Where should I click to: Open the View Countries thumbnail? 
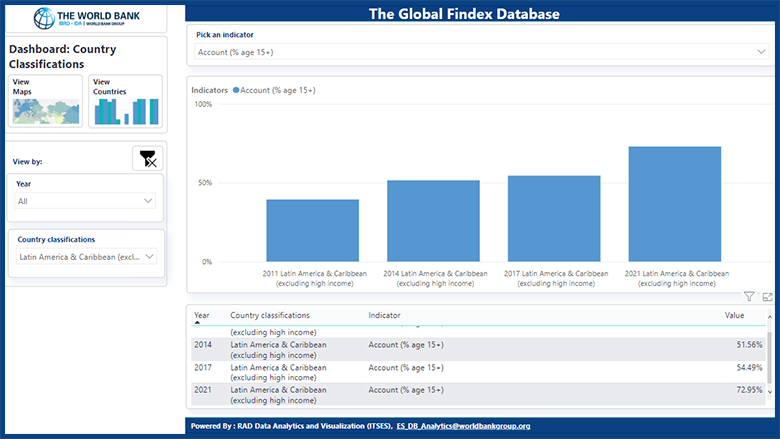click(x=125, y=101)
